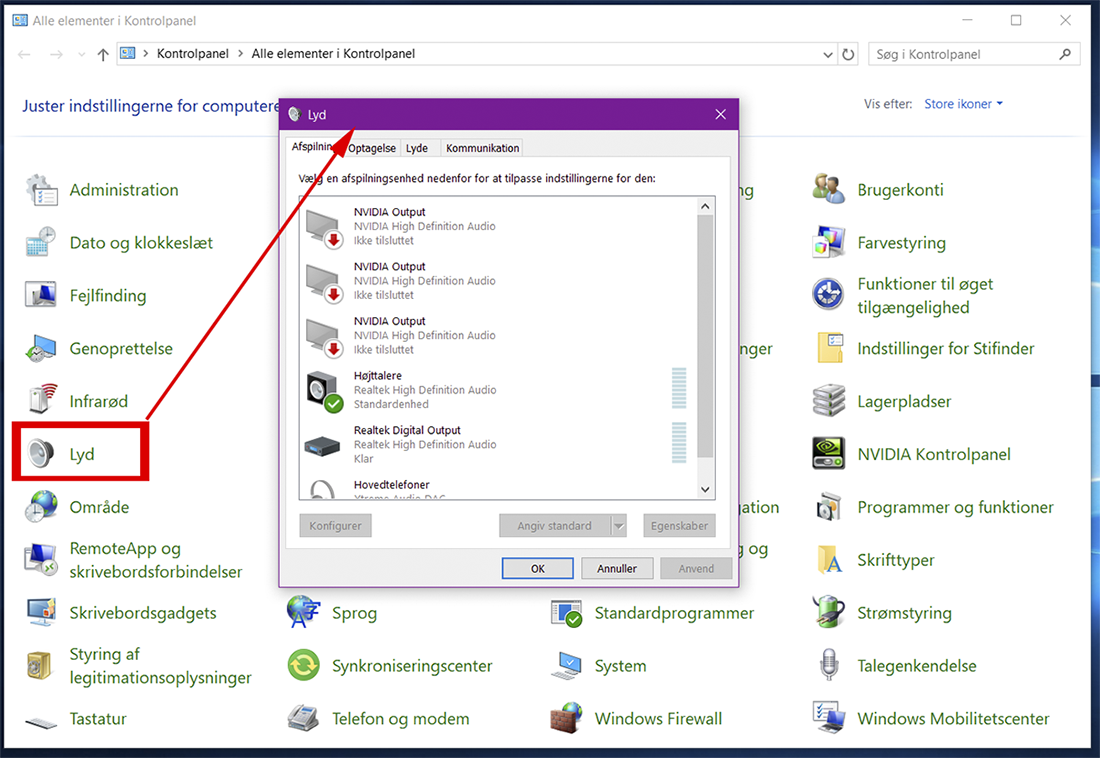This screenshot has width=1100, height=758.
Task: Open Indstillinger for Stifinder icon
Action: click(829, 349)
